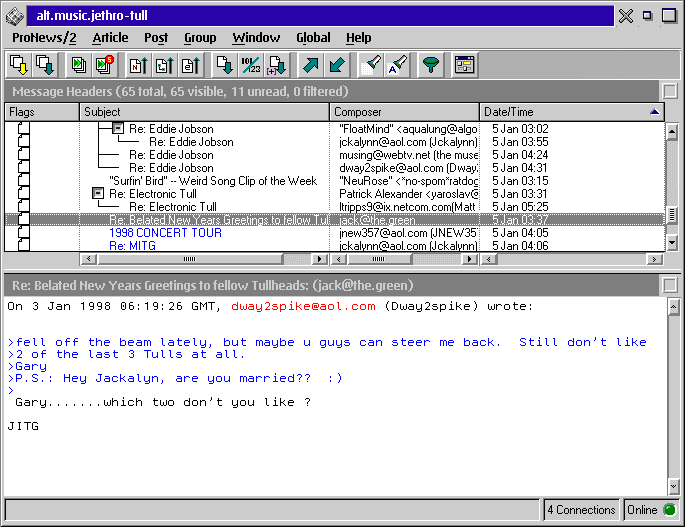
Task: Maximize the article body pane with its corner box
Action: [670, 285]
